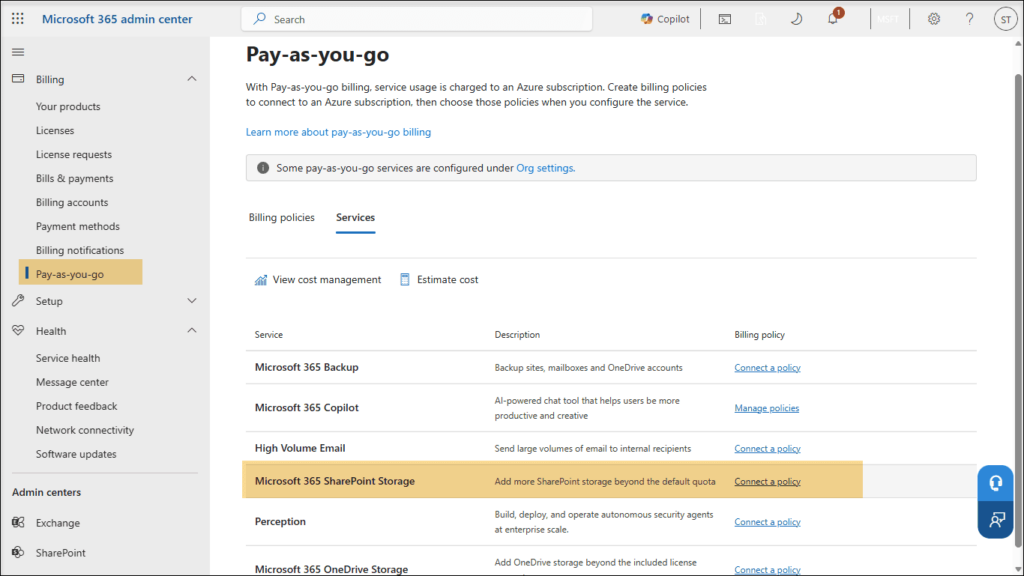Screen dimensions: 1024x576
Task: Click the Search input field
Action: [417, 19]
